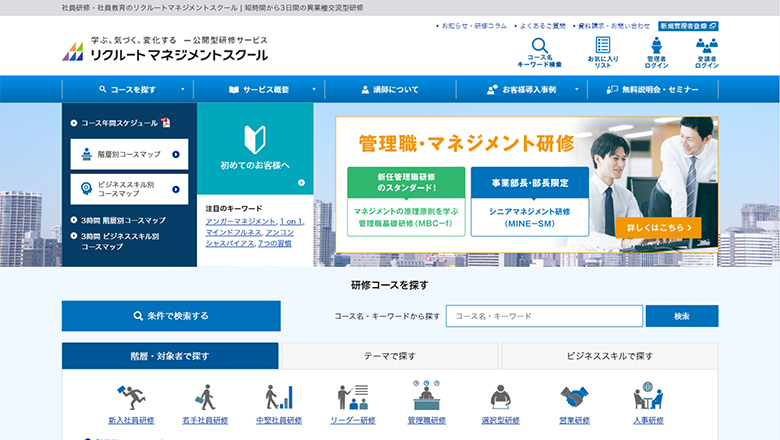Open the コース年間スケジュール link

tap(119, 123)
